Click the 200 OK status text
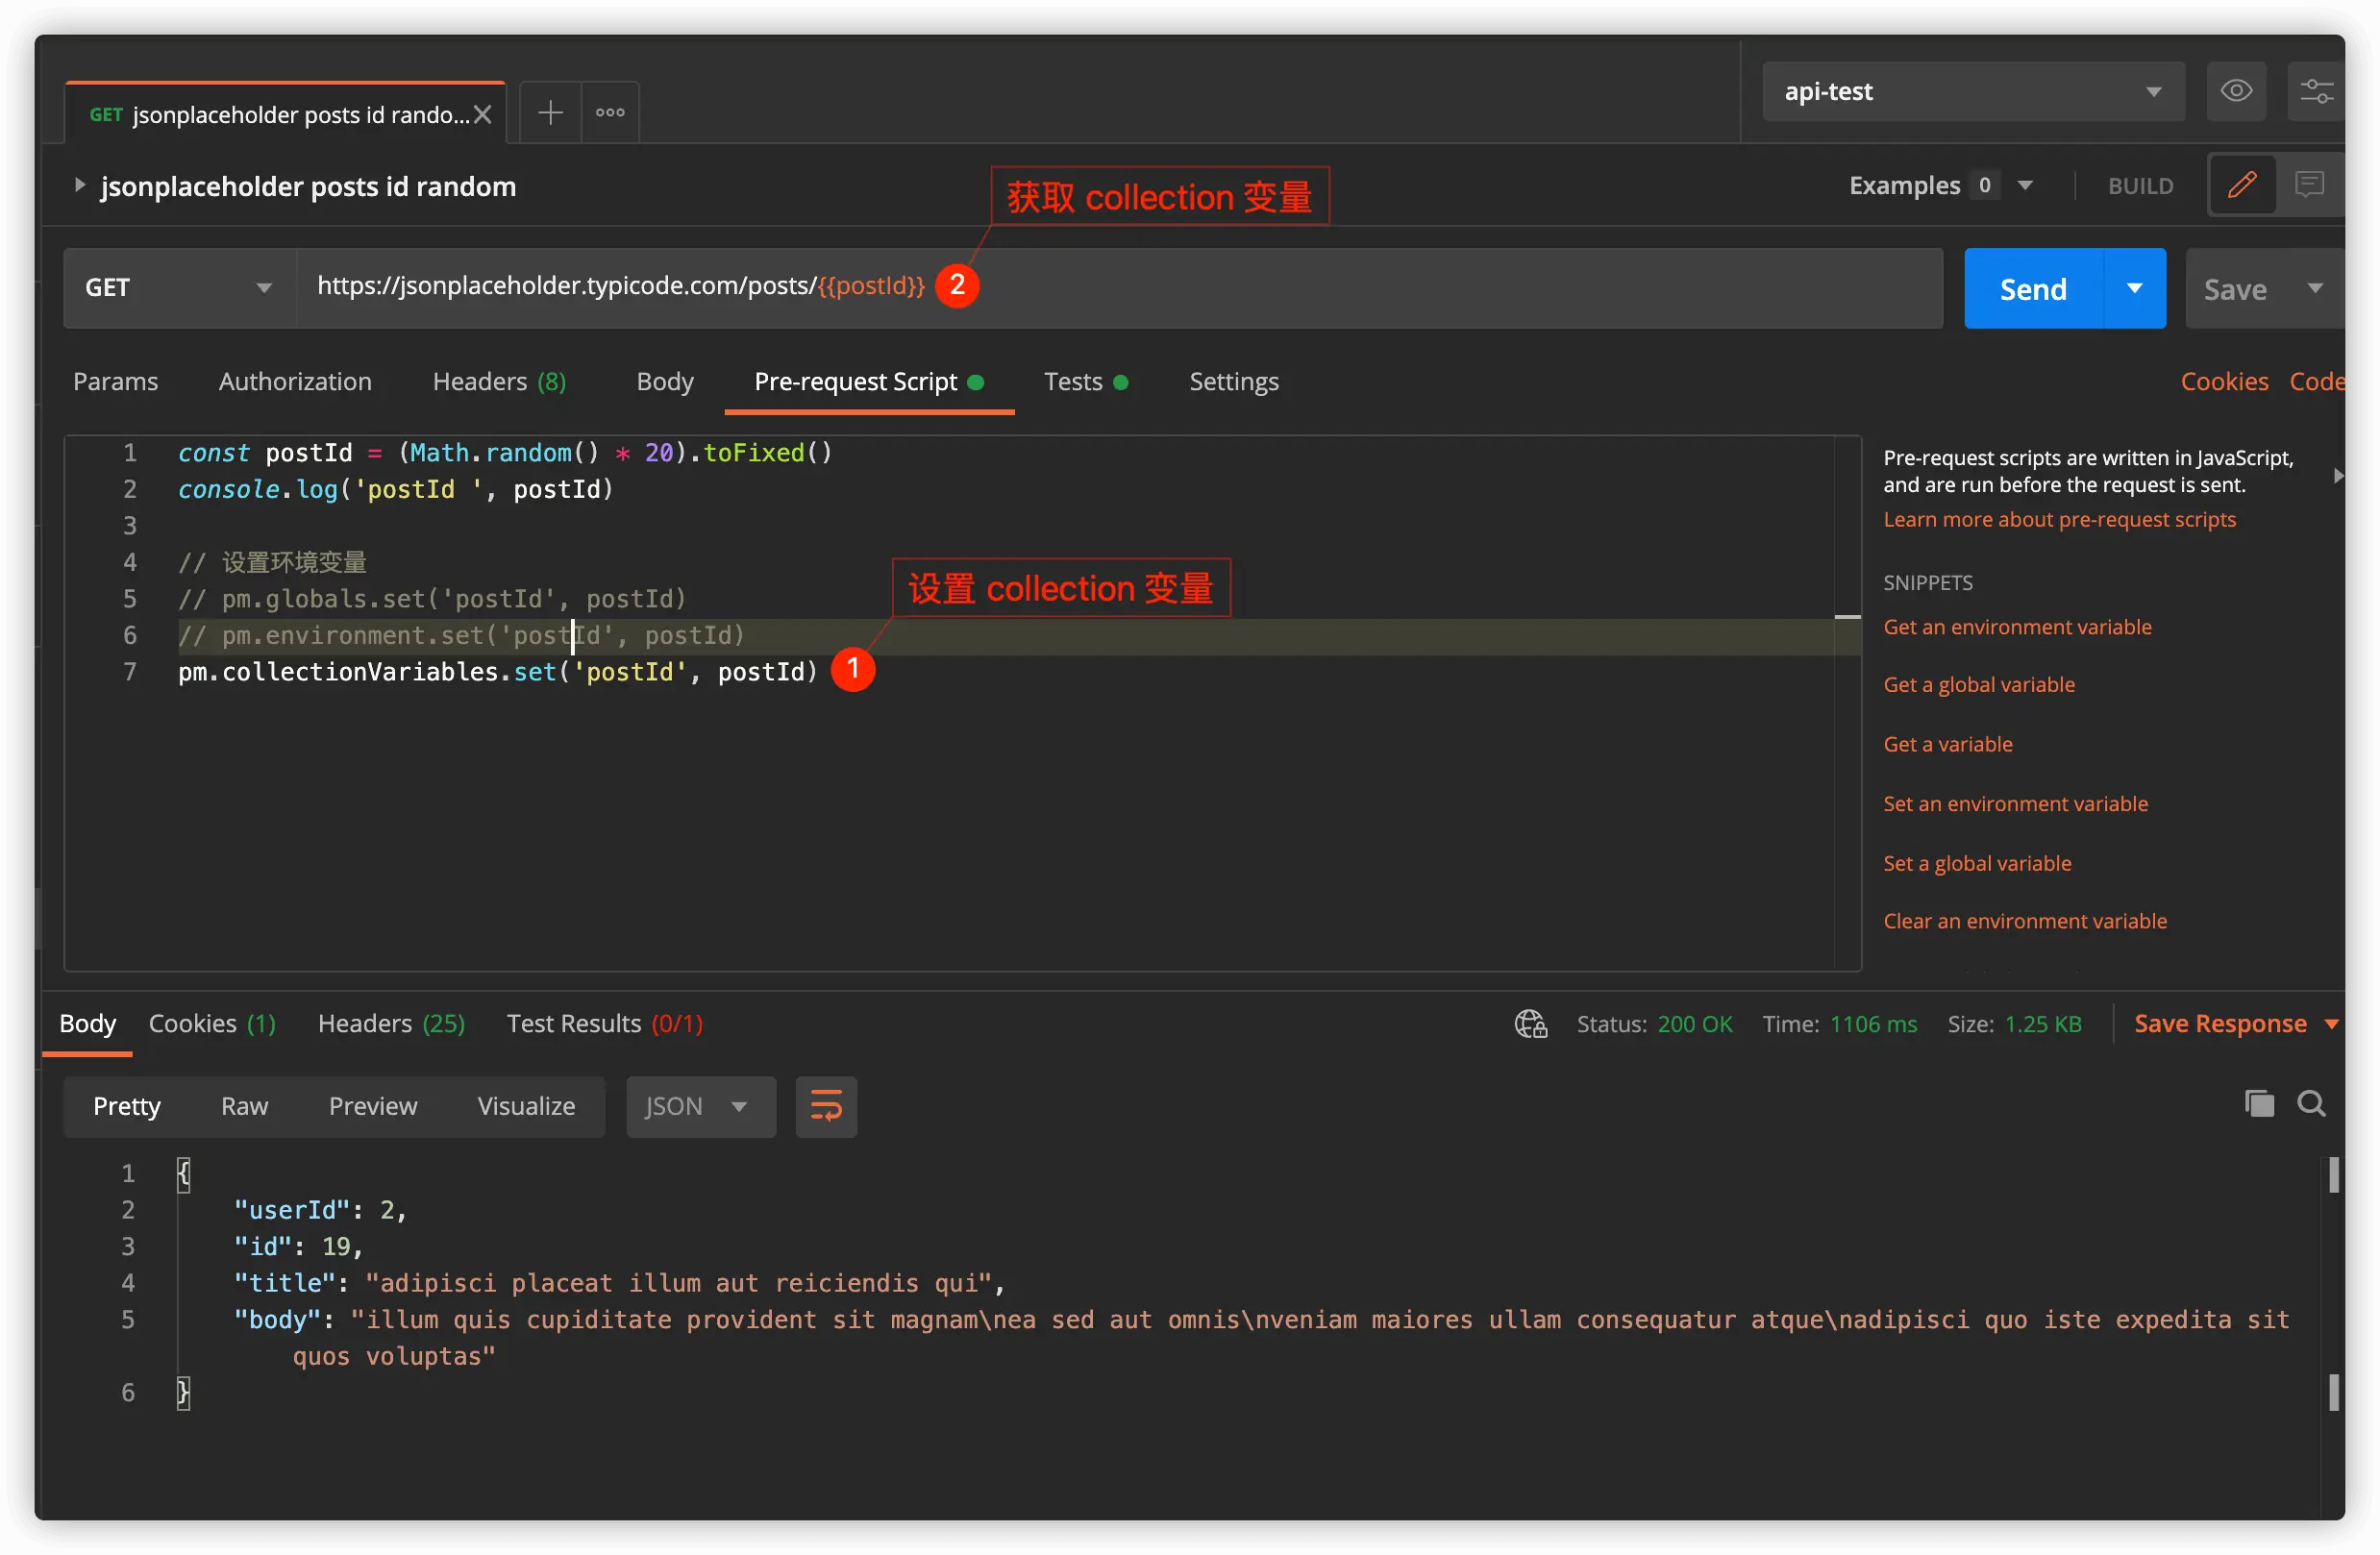The height and width of the screenshot is (1555, 2380). 1694,1024
